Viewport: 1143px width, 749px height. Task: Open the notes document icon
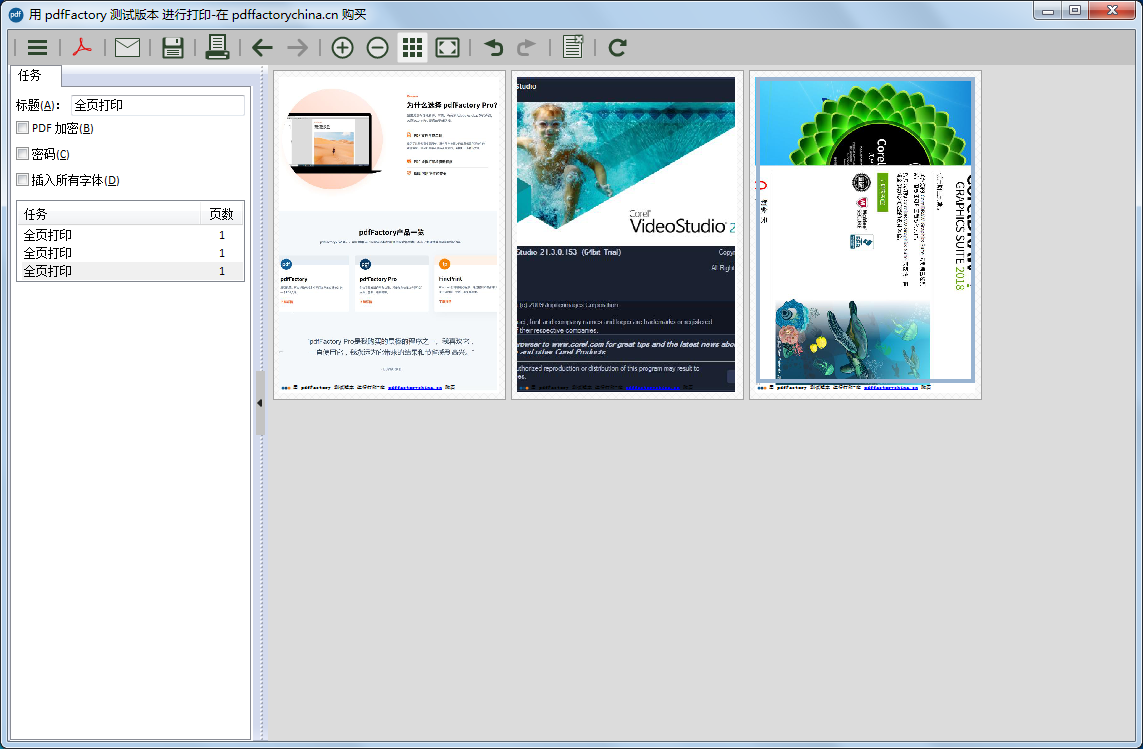[573, 47]
